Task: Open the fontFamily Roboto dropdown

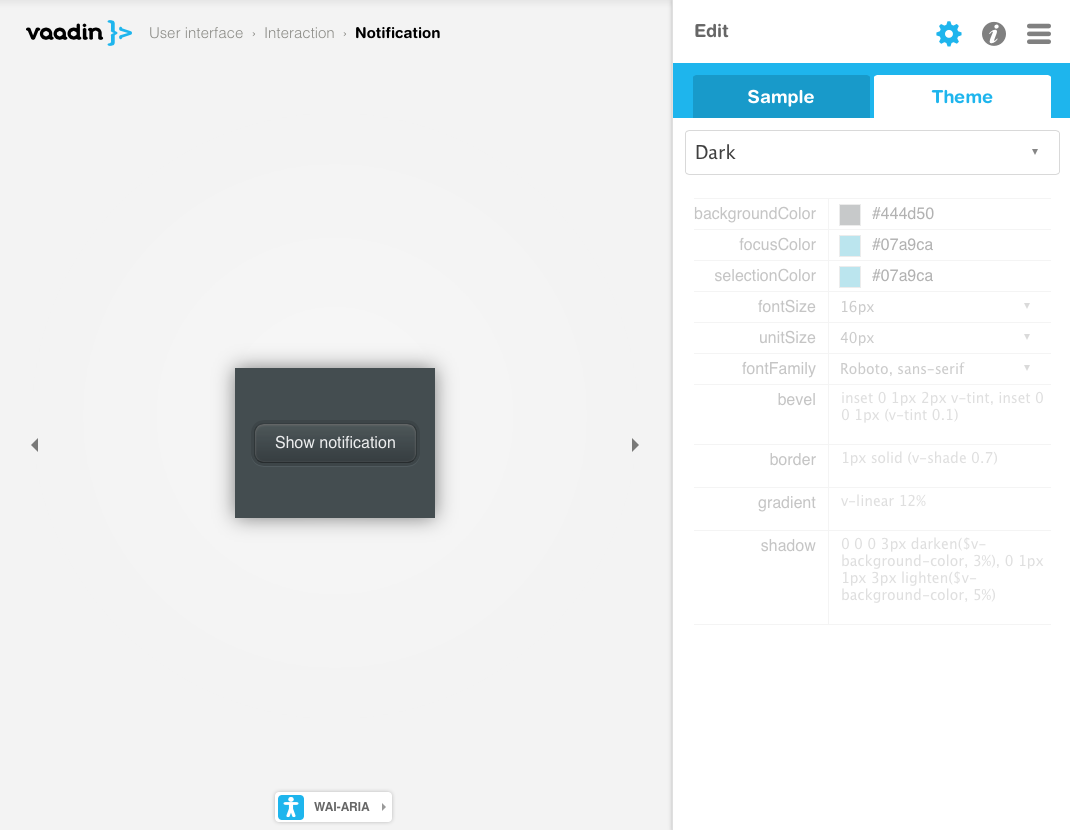Action: 938,369
